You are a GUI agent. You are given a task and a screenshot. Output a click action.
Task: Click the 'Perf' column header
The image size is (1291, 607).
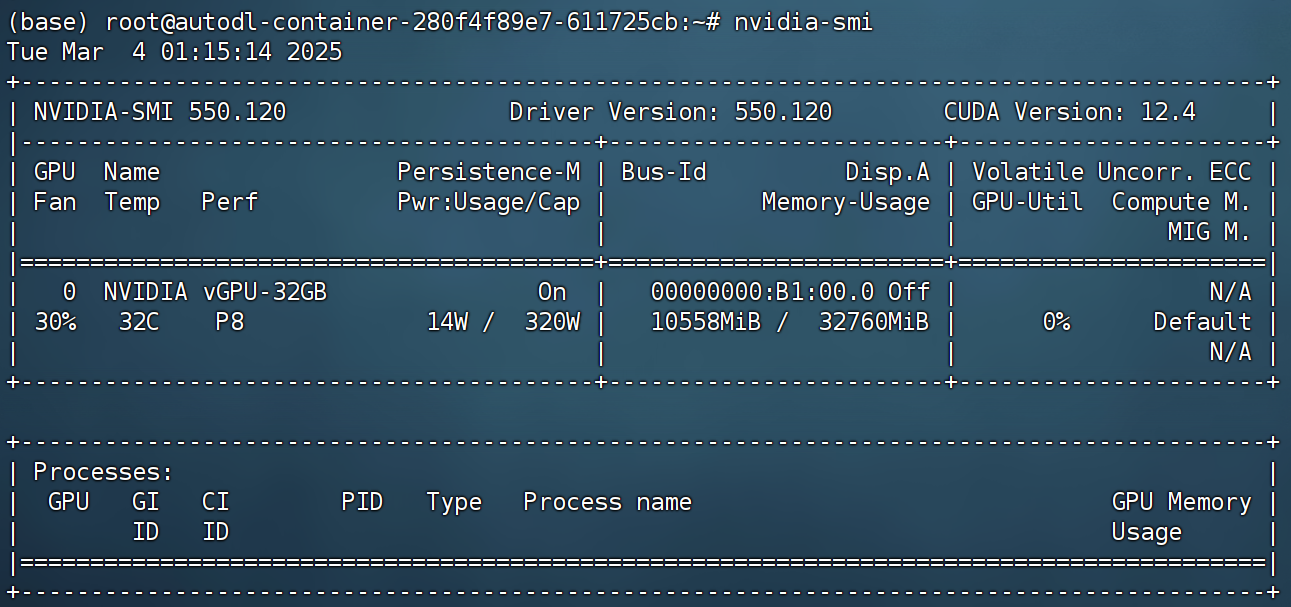tap(230, 202)
